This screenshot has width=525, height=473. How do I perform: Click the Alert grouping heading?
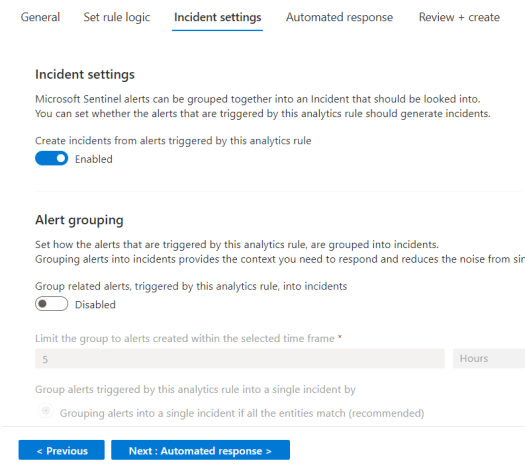coord(79,220)
